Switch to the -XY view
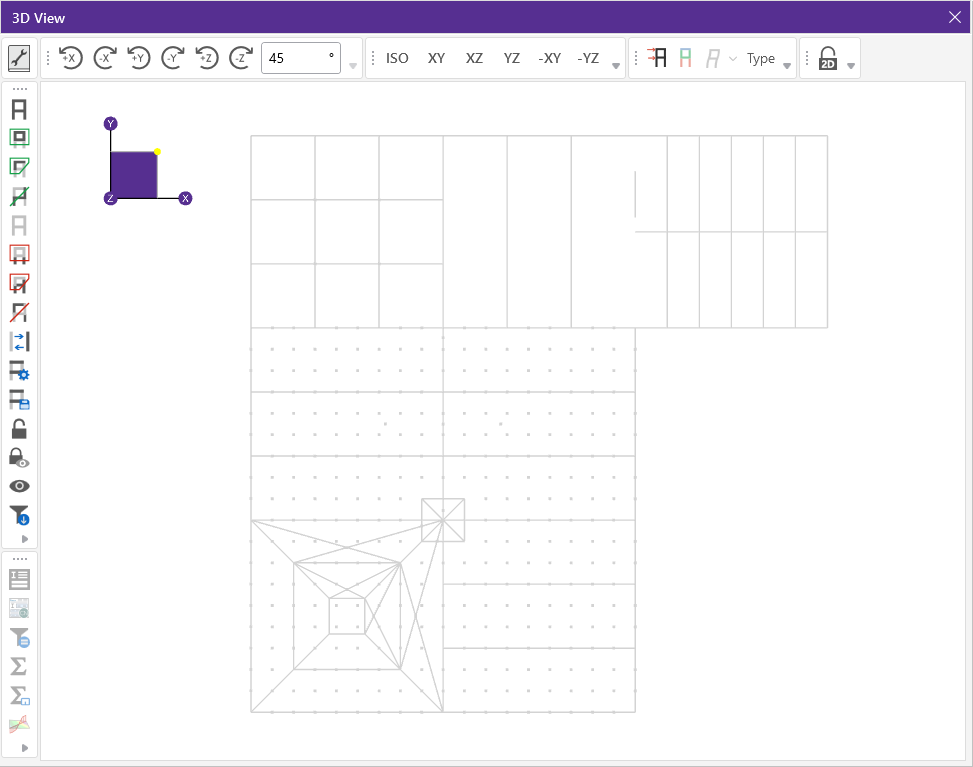Viewport: 973px width, 767px height. [x=549, y=58]
